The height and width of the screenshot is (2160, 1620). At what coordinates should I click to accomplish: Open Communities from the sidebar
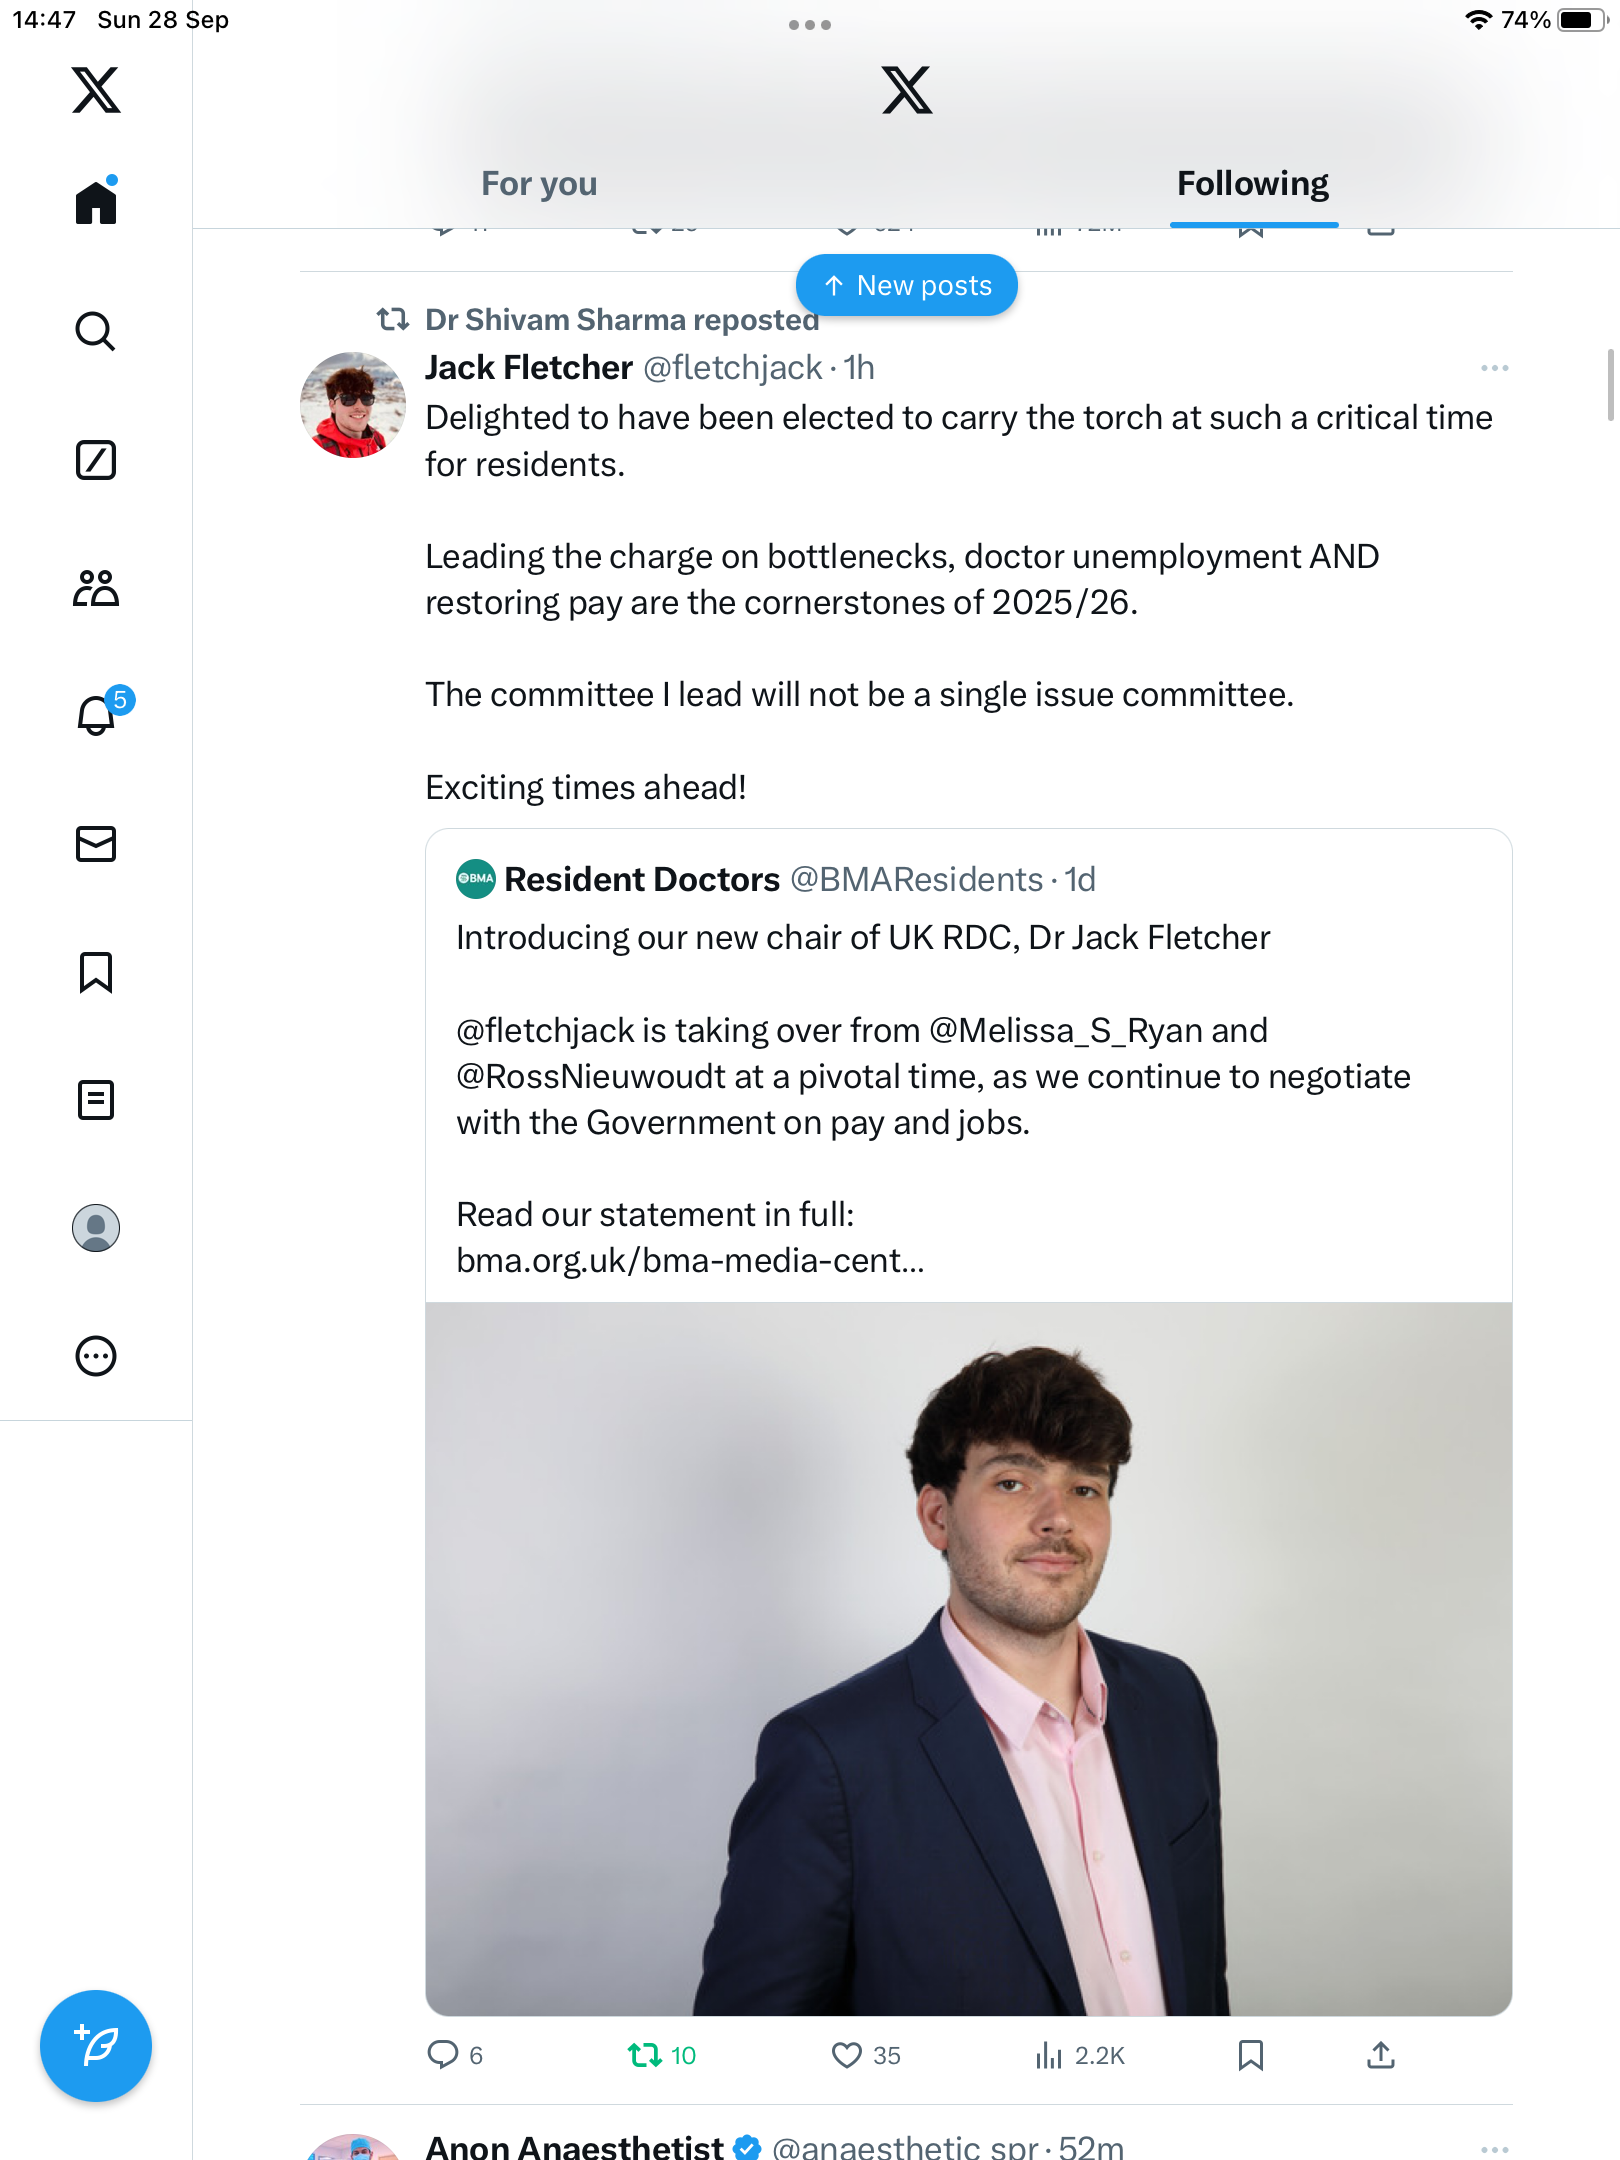(96, 588)
